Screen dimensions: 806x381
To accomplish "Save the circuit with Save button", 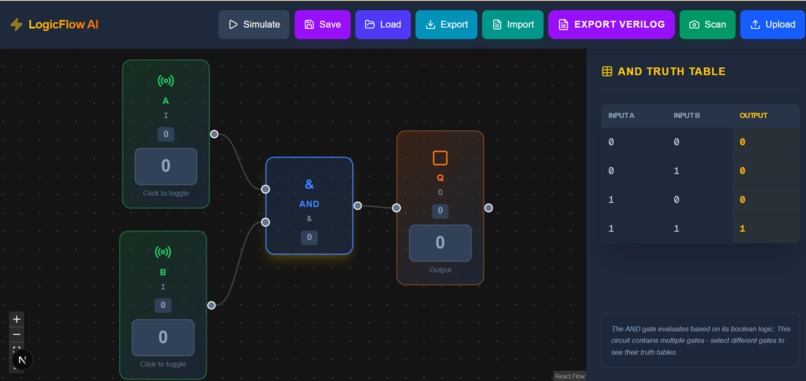I will pos(322,25).
